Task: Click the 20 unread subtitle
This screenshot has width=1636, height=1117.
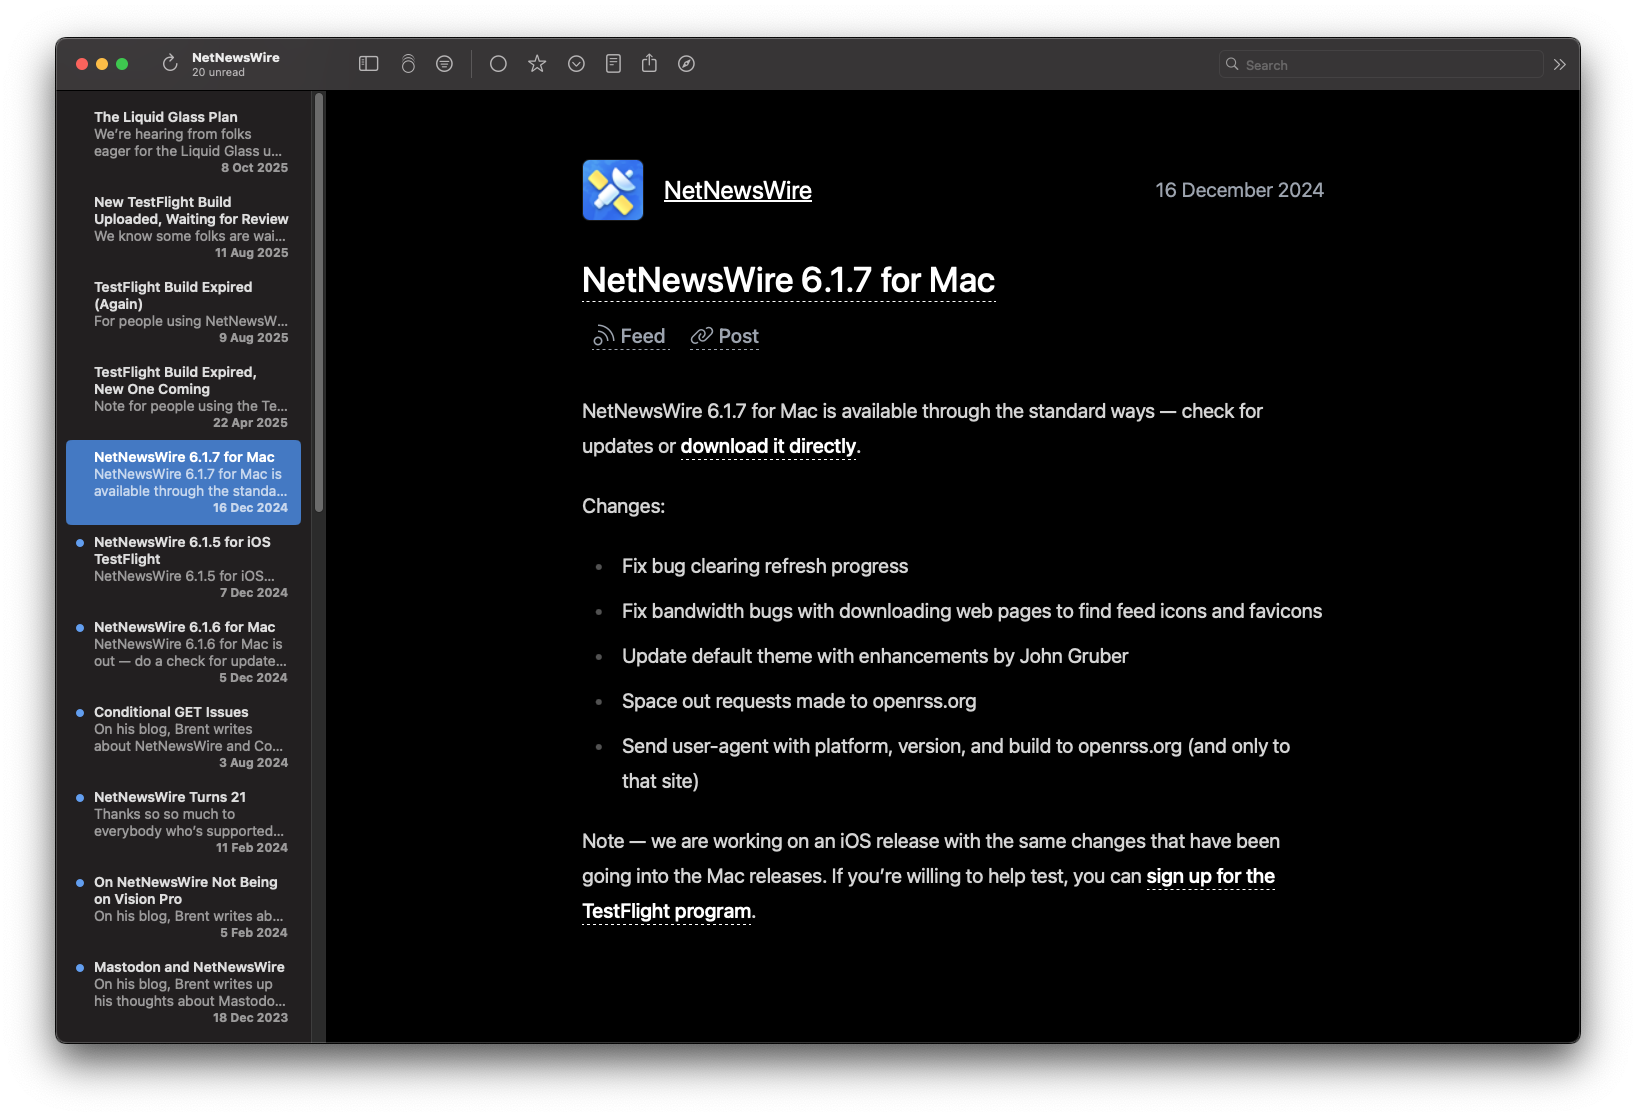Action: pos(218,73)
